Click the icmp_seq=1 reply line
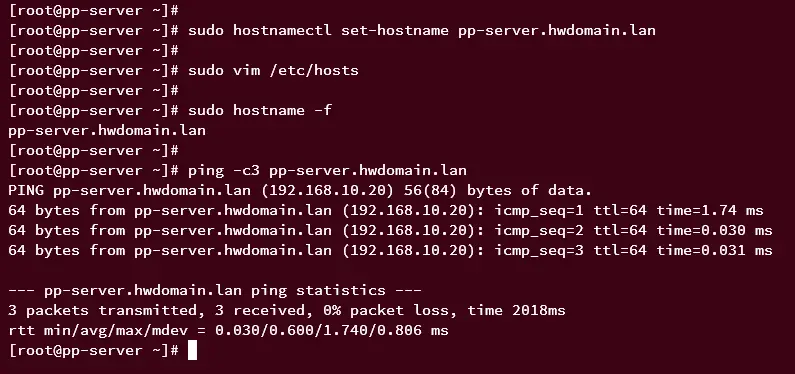Screen dimensions: 795x374 pyautogui.click(x=386, y=210)
